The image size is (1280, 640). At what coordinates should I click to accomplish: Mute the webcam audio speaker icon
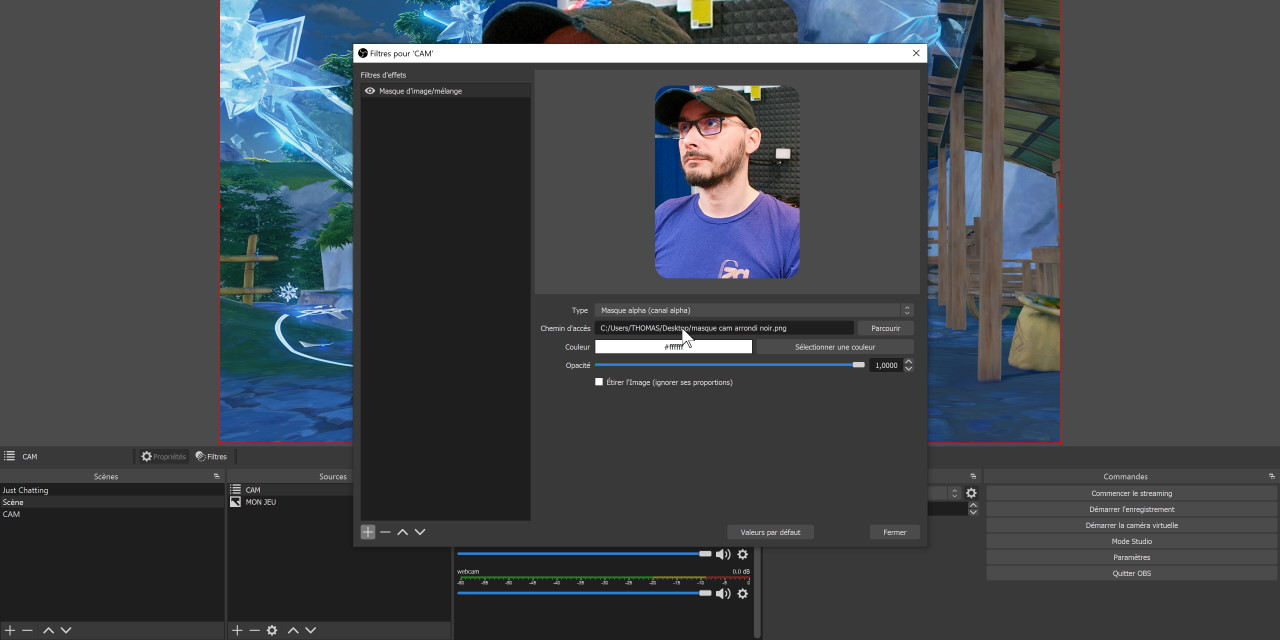click(x=723, y=594)
